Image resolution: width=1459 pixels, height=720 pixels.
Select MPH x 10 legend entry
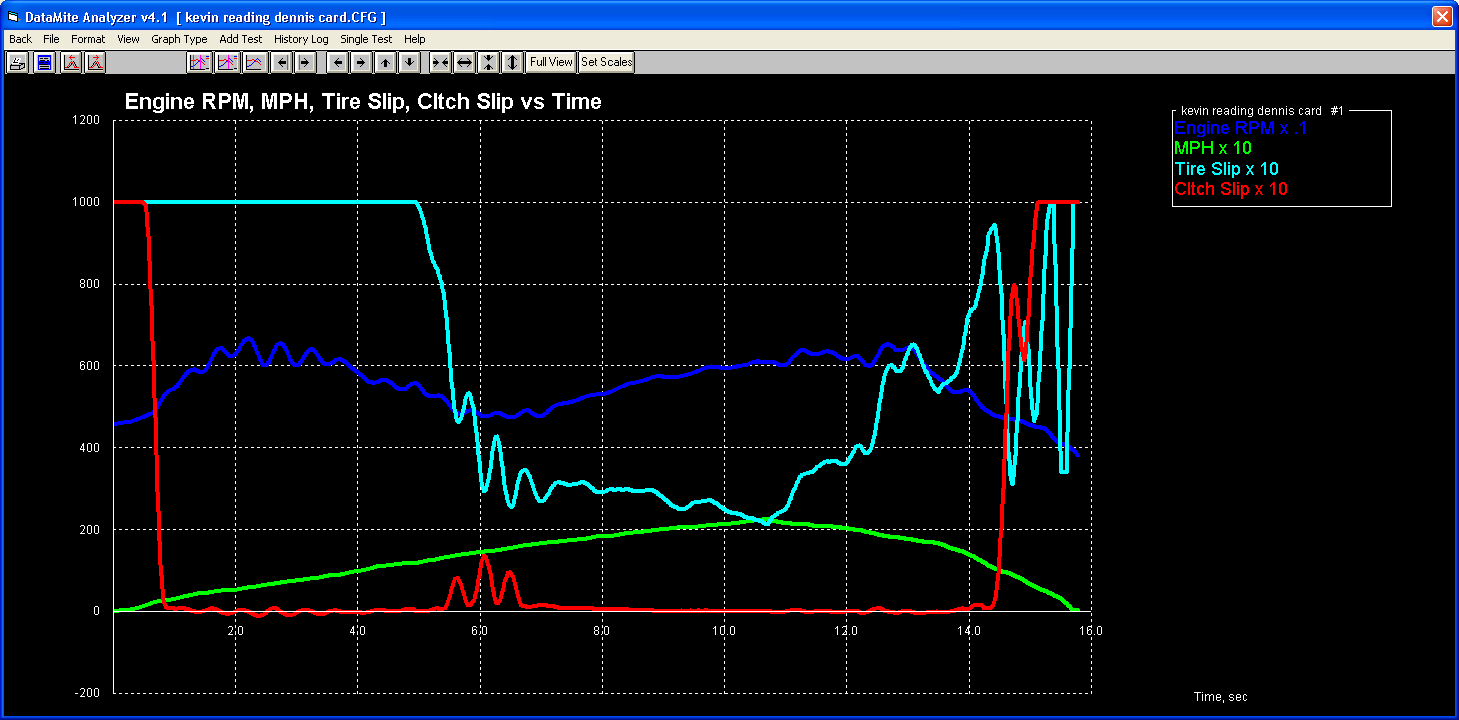[1213, 148]
